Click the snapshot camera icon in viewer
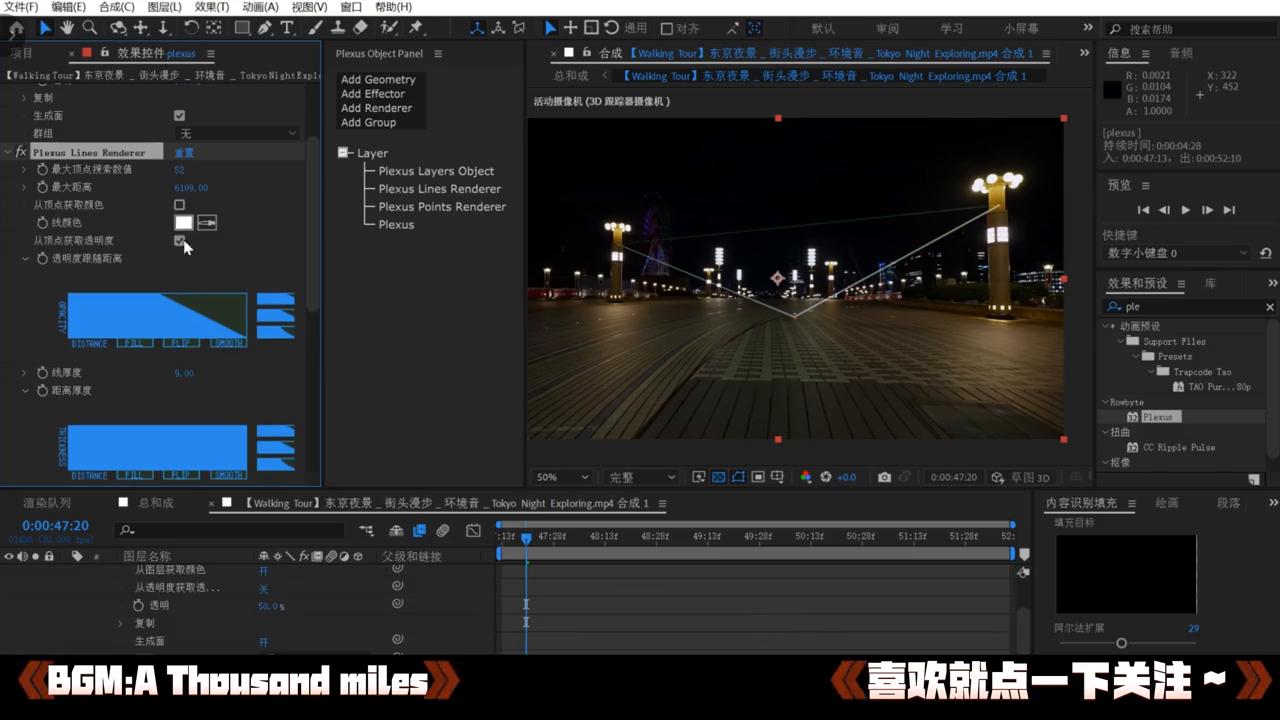This screenshot has height=720, width=1280. [884, 477]
